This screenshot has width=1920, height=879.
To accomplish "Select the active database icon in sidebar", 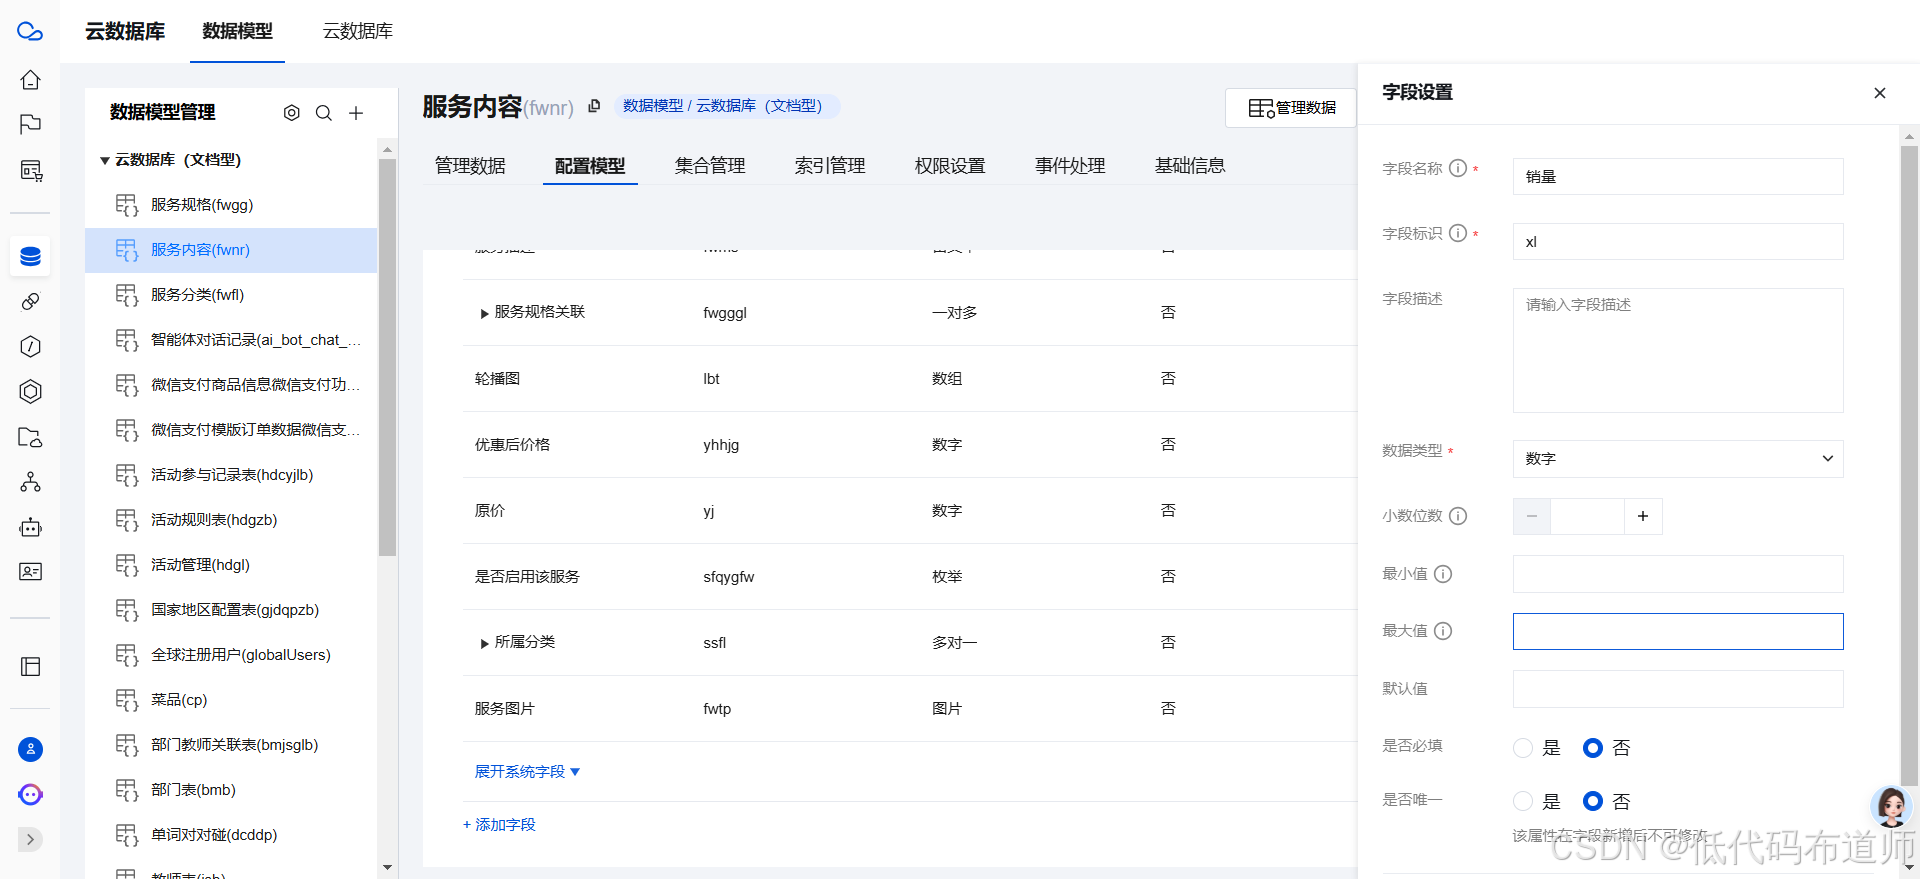I will (30, 256).
